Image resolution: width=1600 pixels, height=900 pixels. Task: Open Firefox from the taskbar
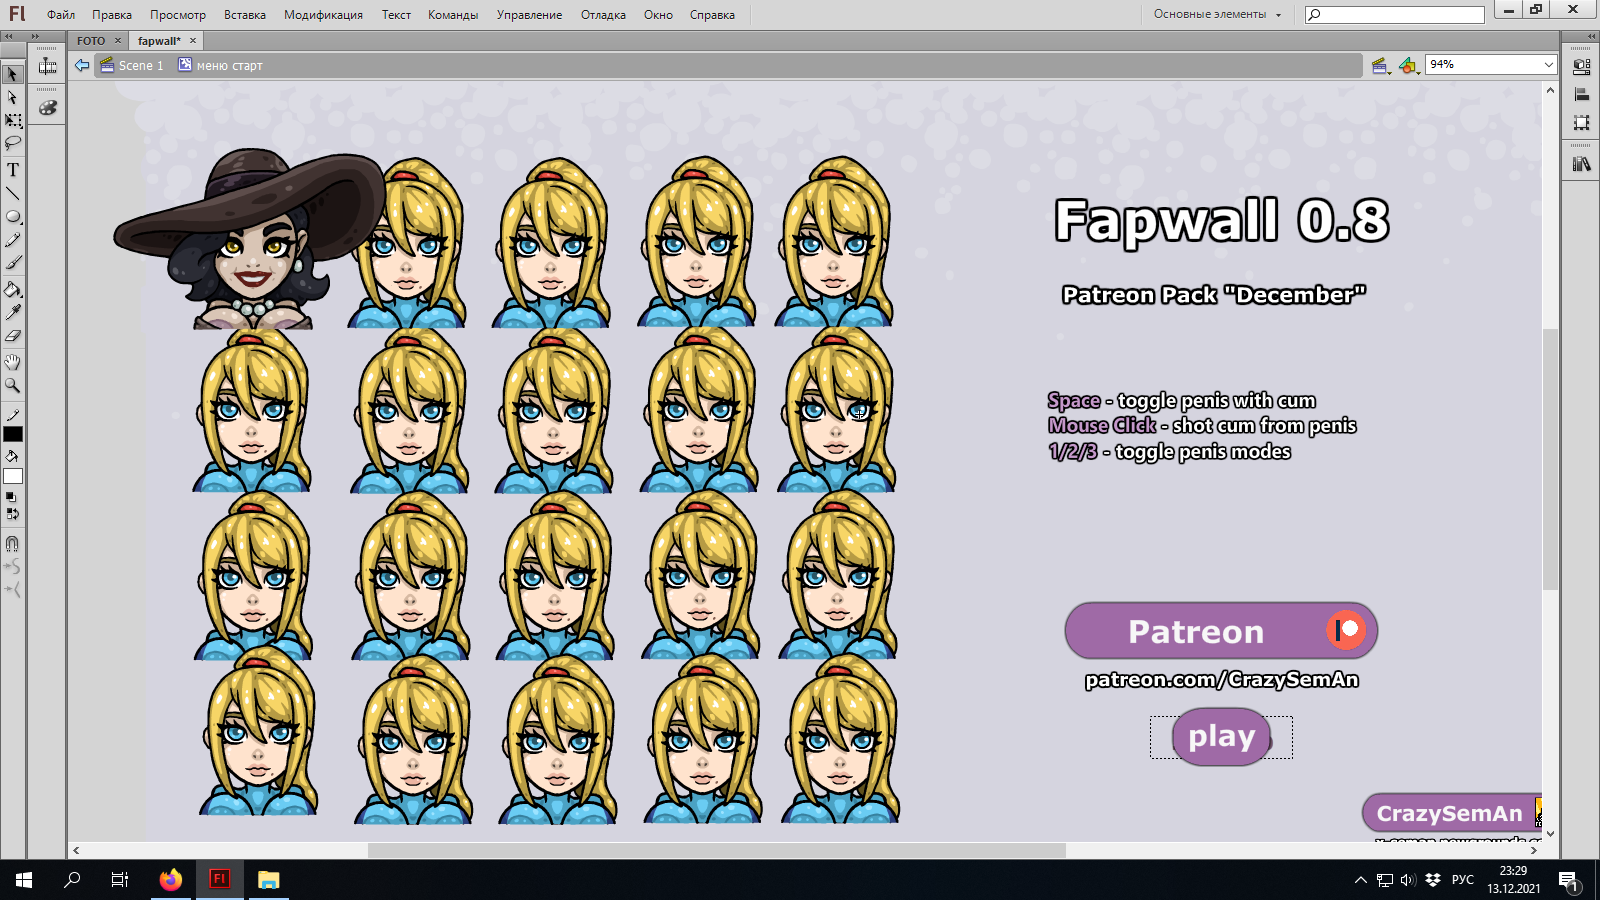pyautogui.click(x=171, y=880)
